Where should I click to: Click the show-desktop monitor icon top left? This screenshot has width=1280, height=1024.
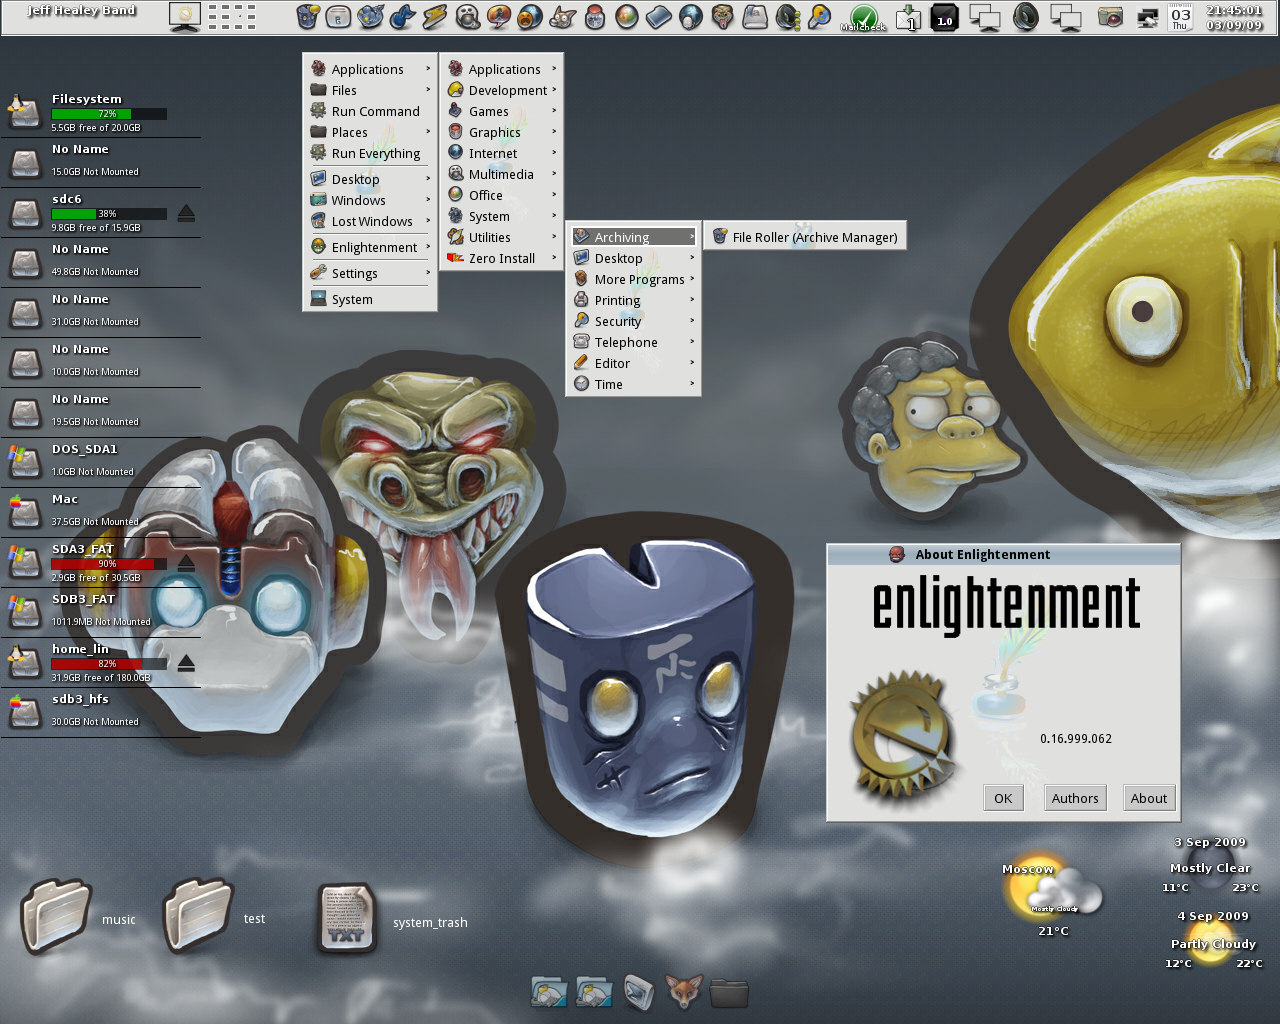(185, 17)
